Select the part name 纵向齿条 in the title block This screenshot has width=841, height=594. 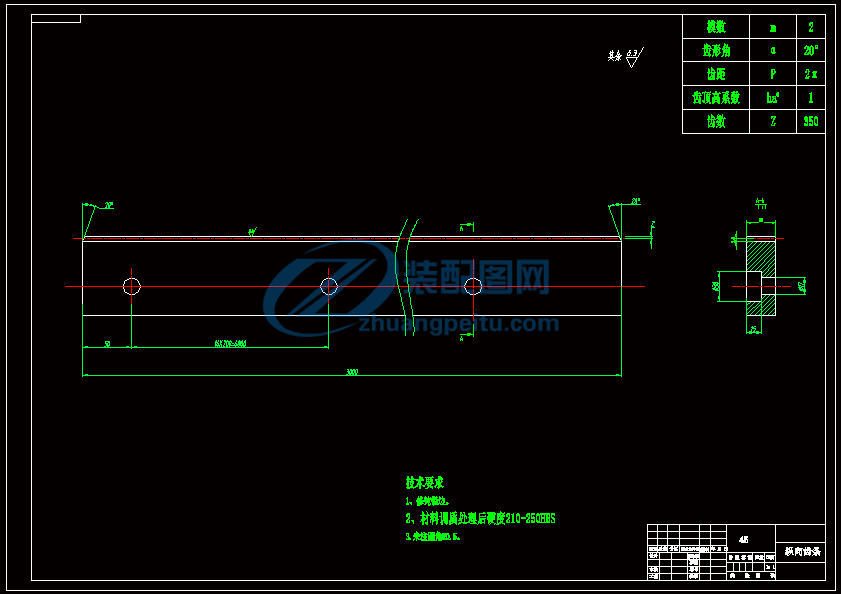[x=802, y=552]
